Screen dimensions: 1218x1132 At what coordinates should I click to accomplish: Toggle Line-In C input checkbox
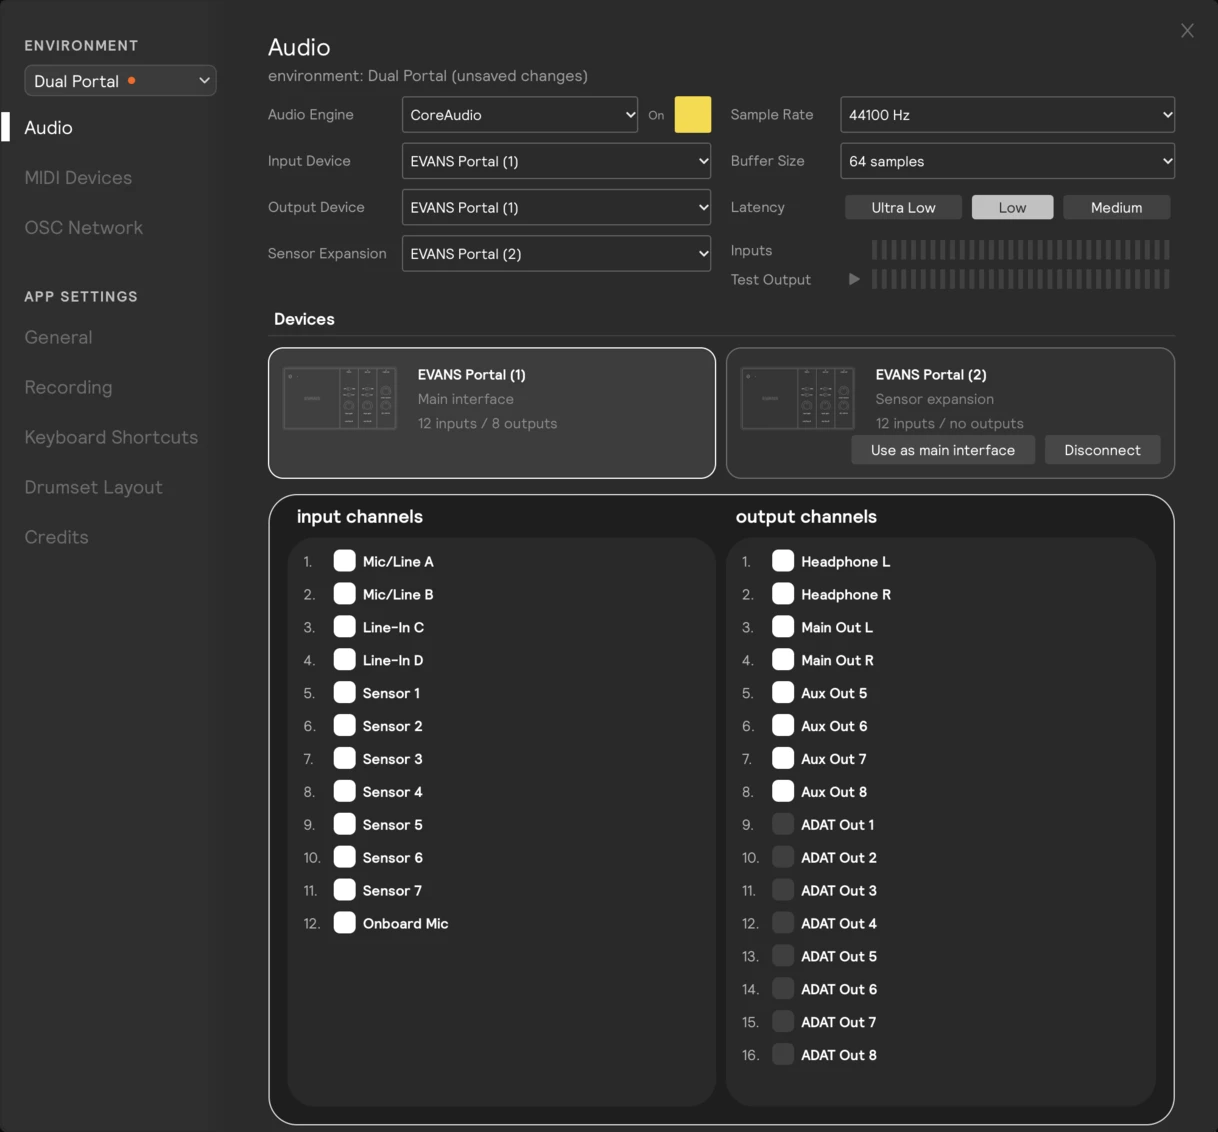click(x=344, y=627)
